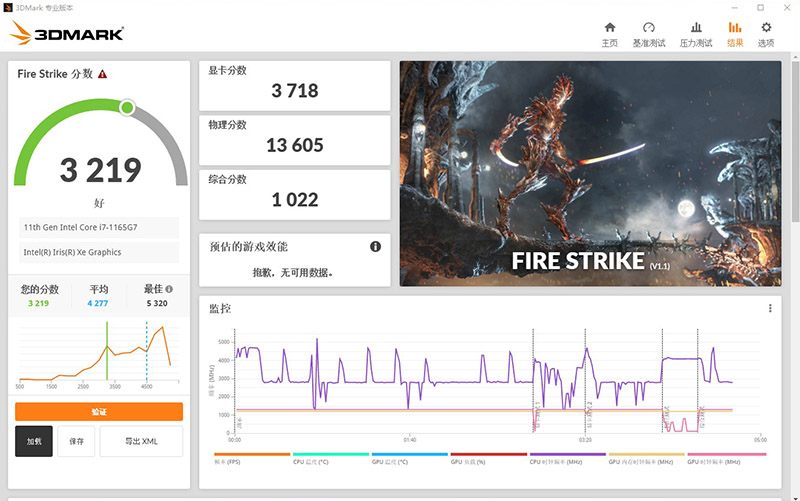Viewport: 800px width, 501px height.
Task: Toggle the 帧率 (FPS) legend item
Action: (x=252, y=458)
